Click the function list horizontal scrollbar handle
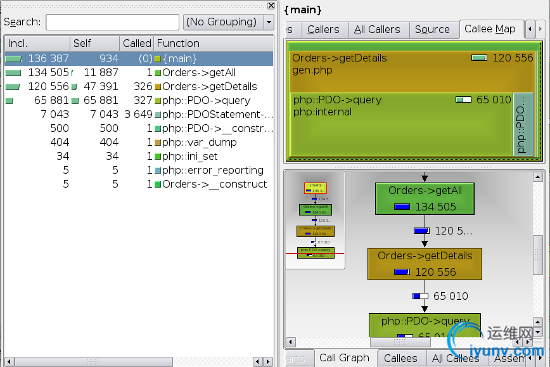Image resolution: width=550 pixels, height=367 pixels. pos(93,362)
